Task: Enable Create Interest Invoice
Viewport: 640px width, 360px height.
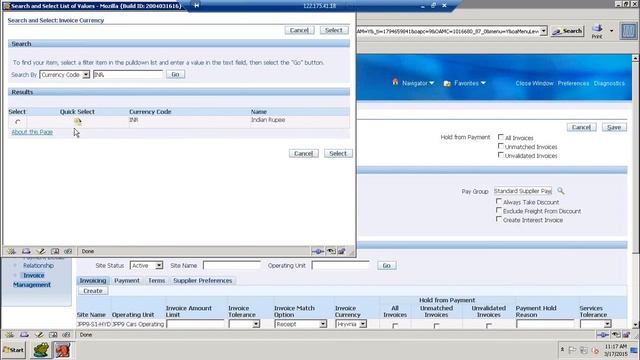Action: 498,219
